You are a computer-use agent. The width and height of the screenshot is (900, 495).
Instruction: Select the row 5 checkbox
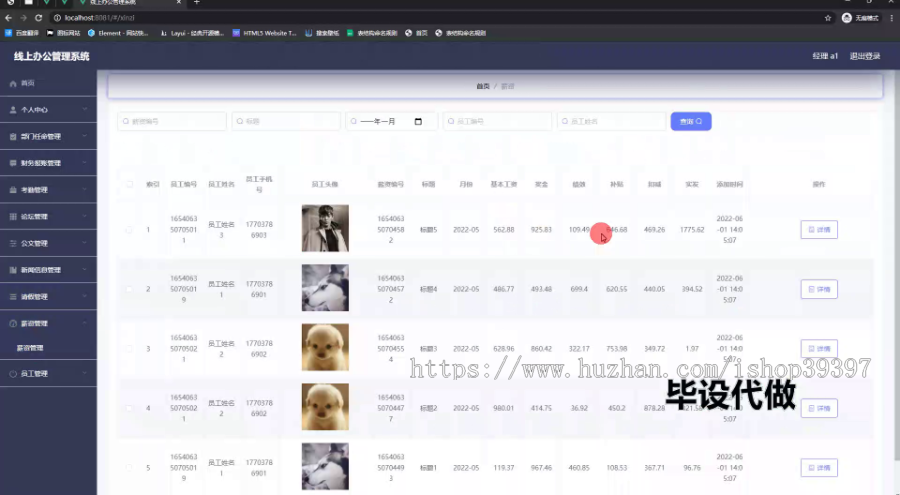tap(129, 467)
